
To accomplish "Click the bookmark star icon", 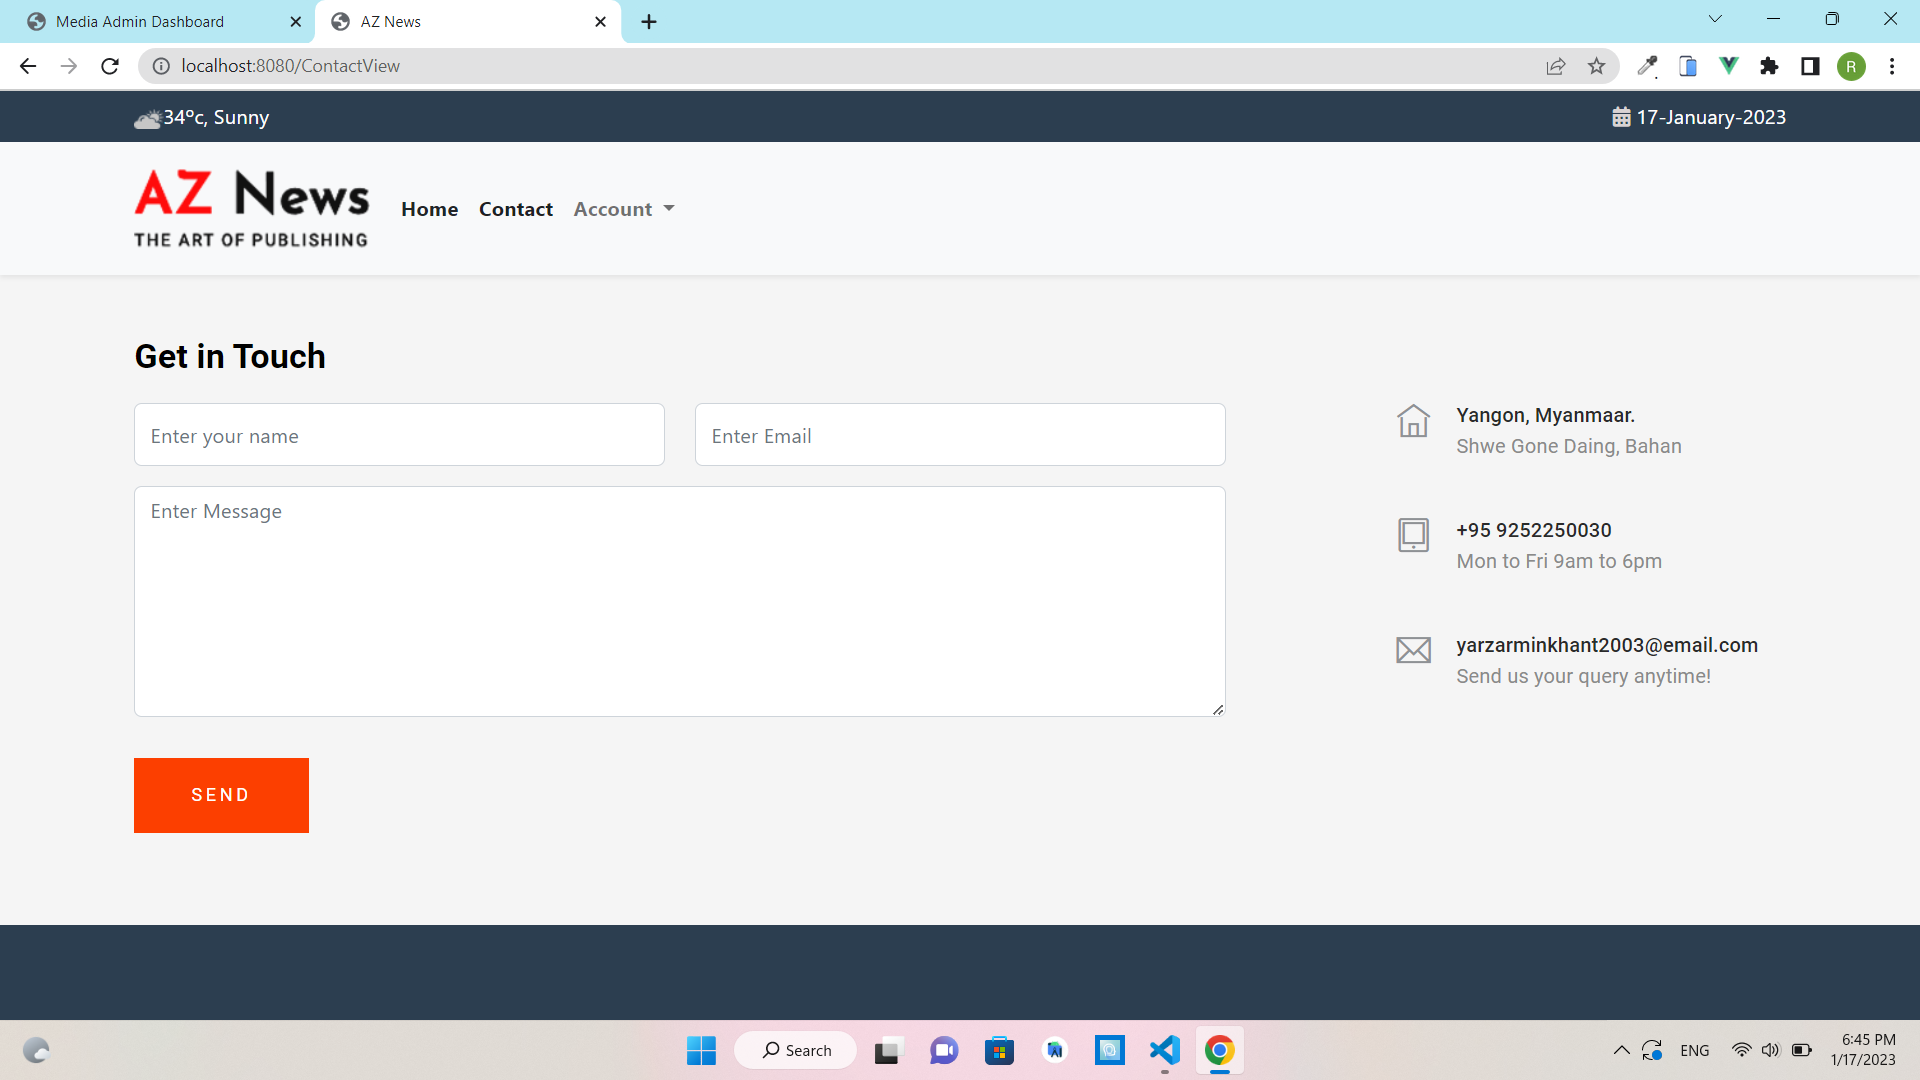I will (1596, 66).
